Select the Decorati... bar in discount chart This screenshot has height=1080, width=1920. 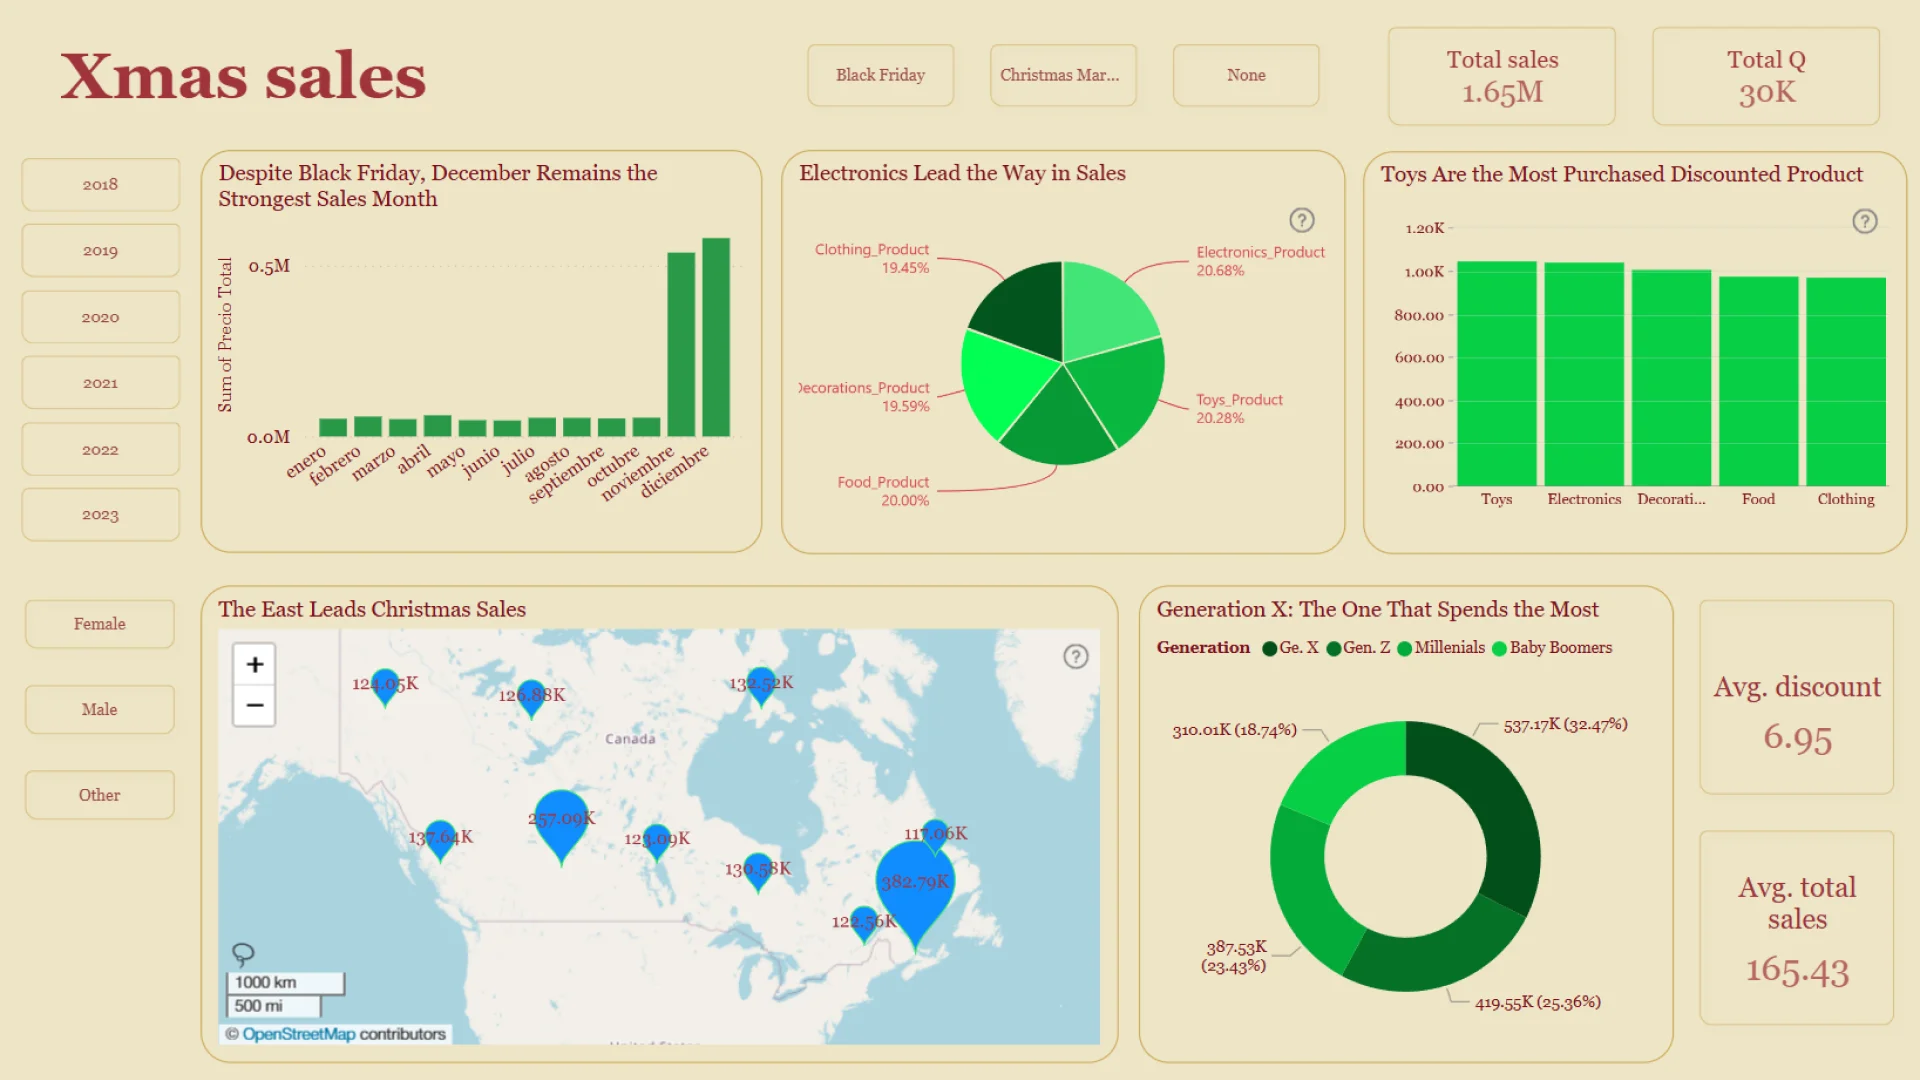(1671, 378)
